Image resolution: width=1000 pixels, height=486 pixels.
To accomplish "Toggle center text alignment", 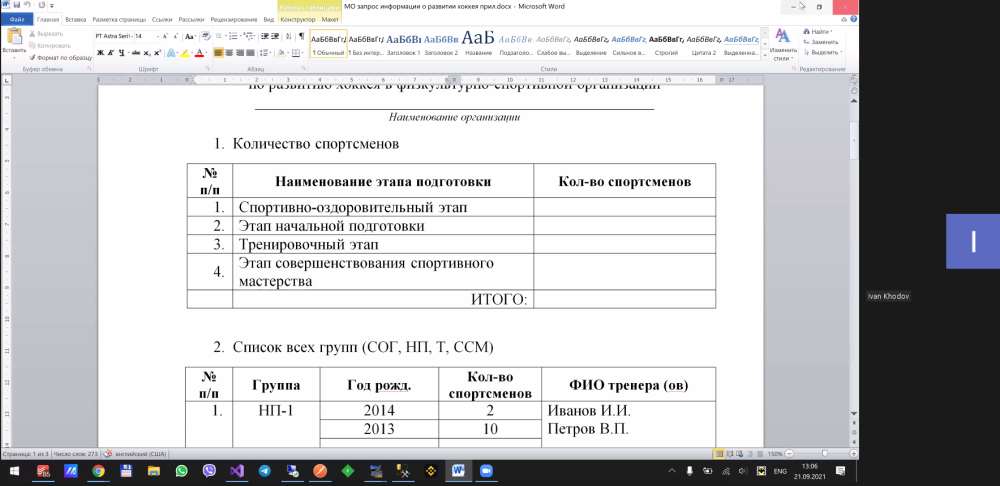I will tap(230, 52).
